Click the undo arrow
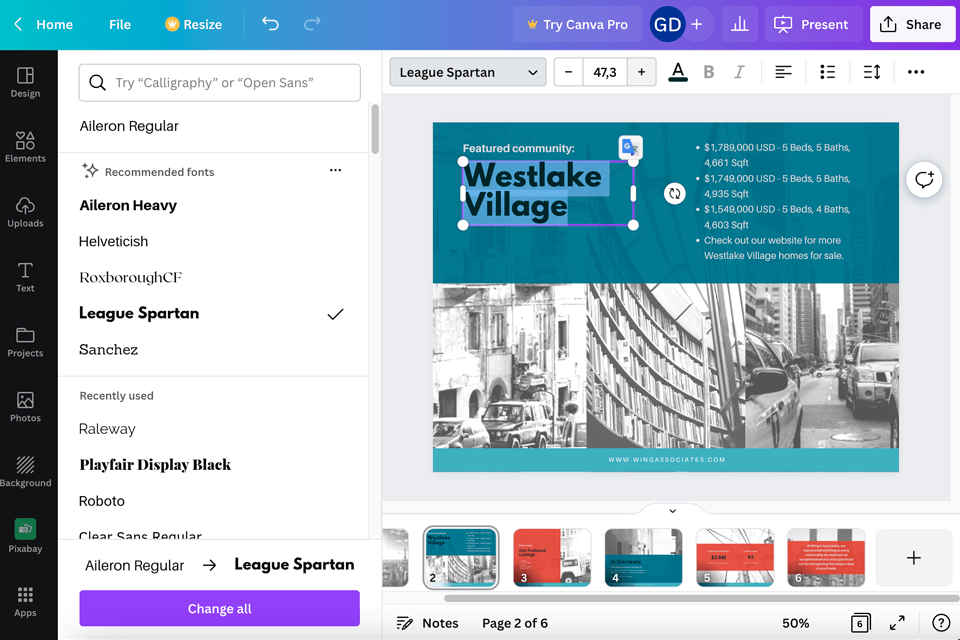Screen dimensions: 960x640 (x=270, y=24)
